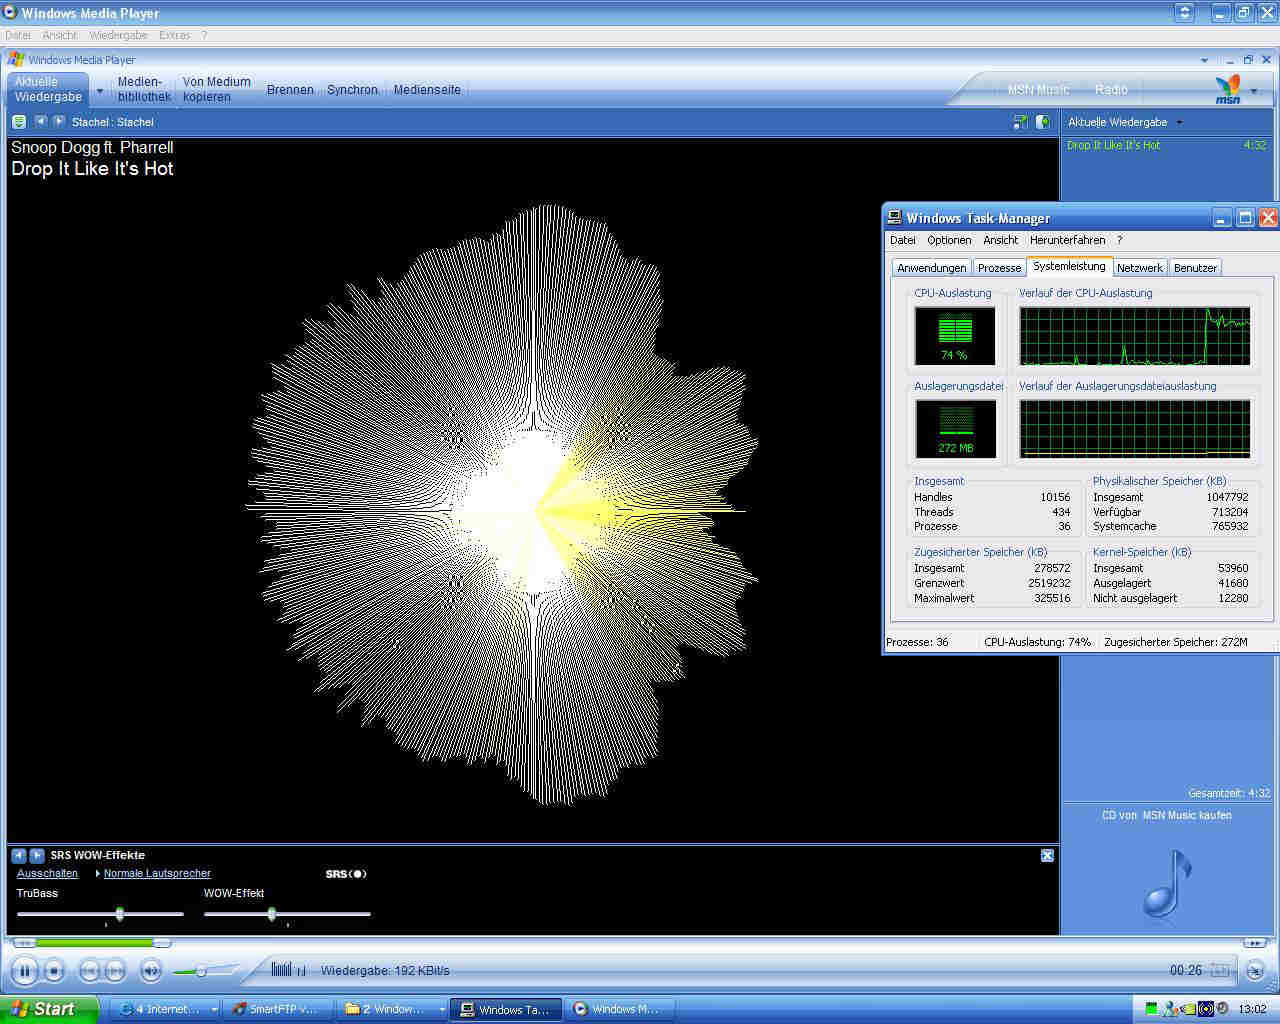
Task: Open the Medienbibliothek tab
Action: tap(144, 89)
